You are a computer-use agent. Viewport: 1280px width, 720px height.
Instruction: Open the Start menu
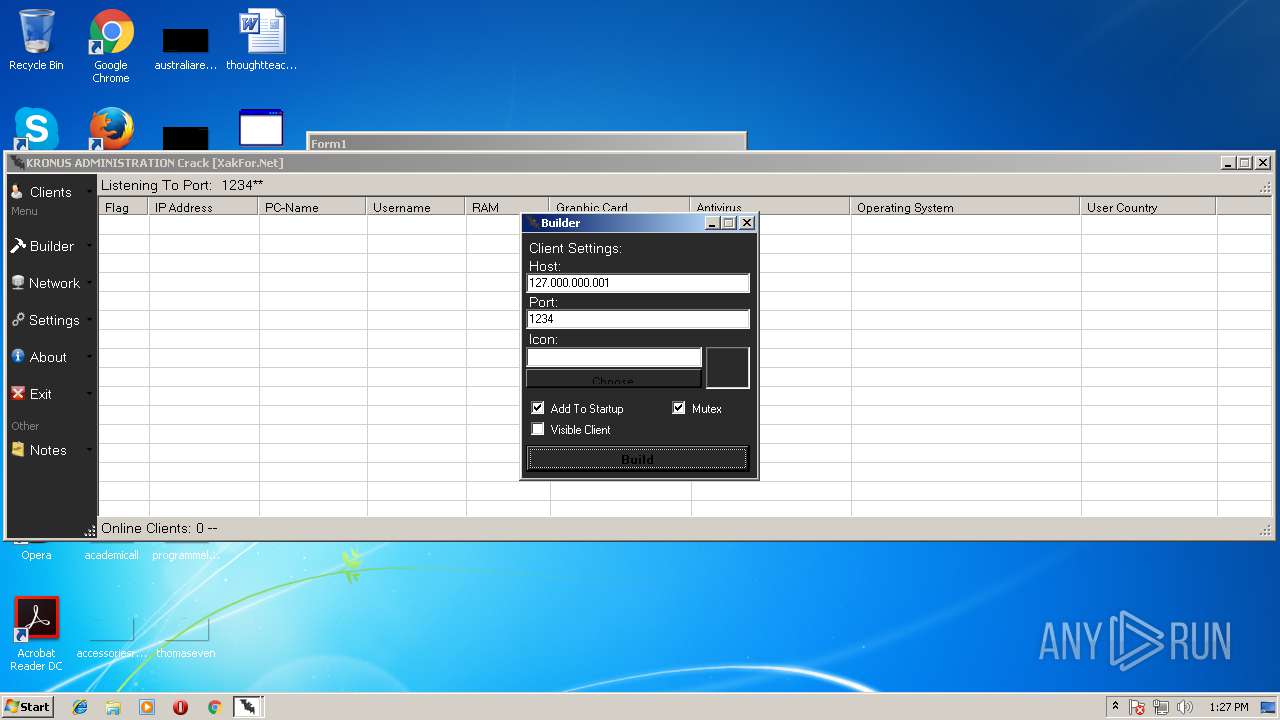(x=27, y=707)
